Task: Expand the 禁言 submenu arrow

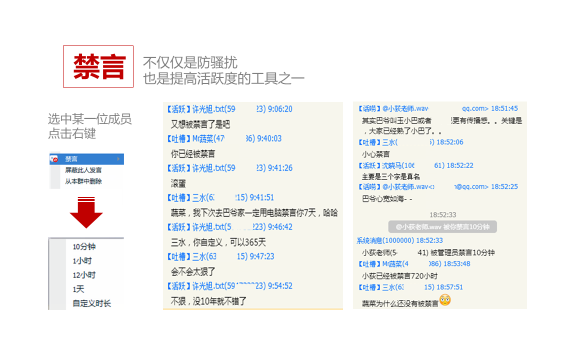Action: [119, 159]
